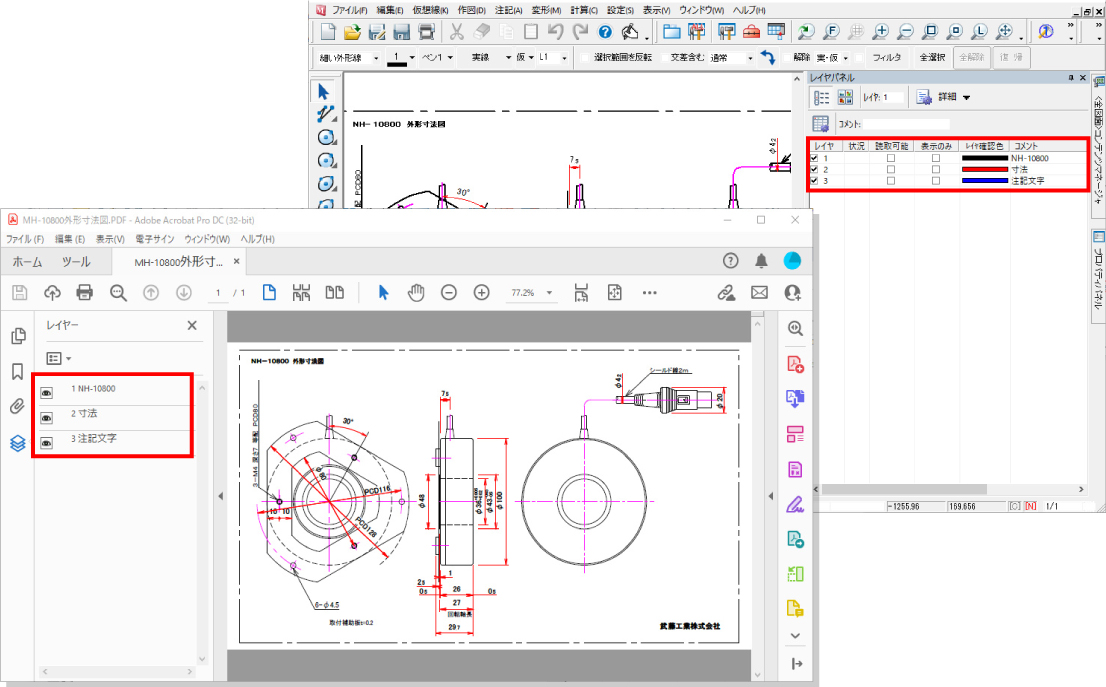Enable 表示のみ checkbox for layer 1

[936, 158]
